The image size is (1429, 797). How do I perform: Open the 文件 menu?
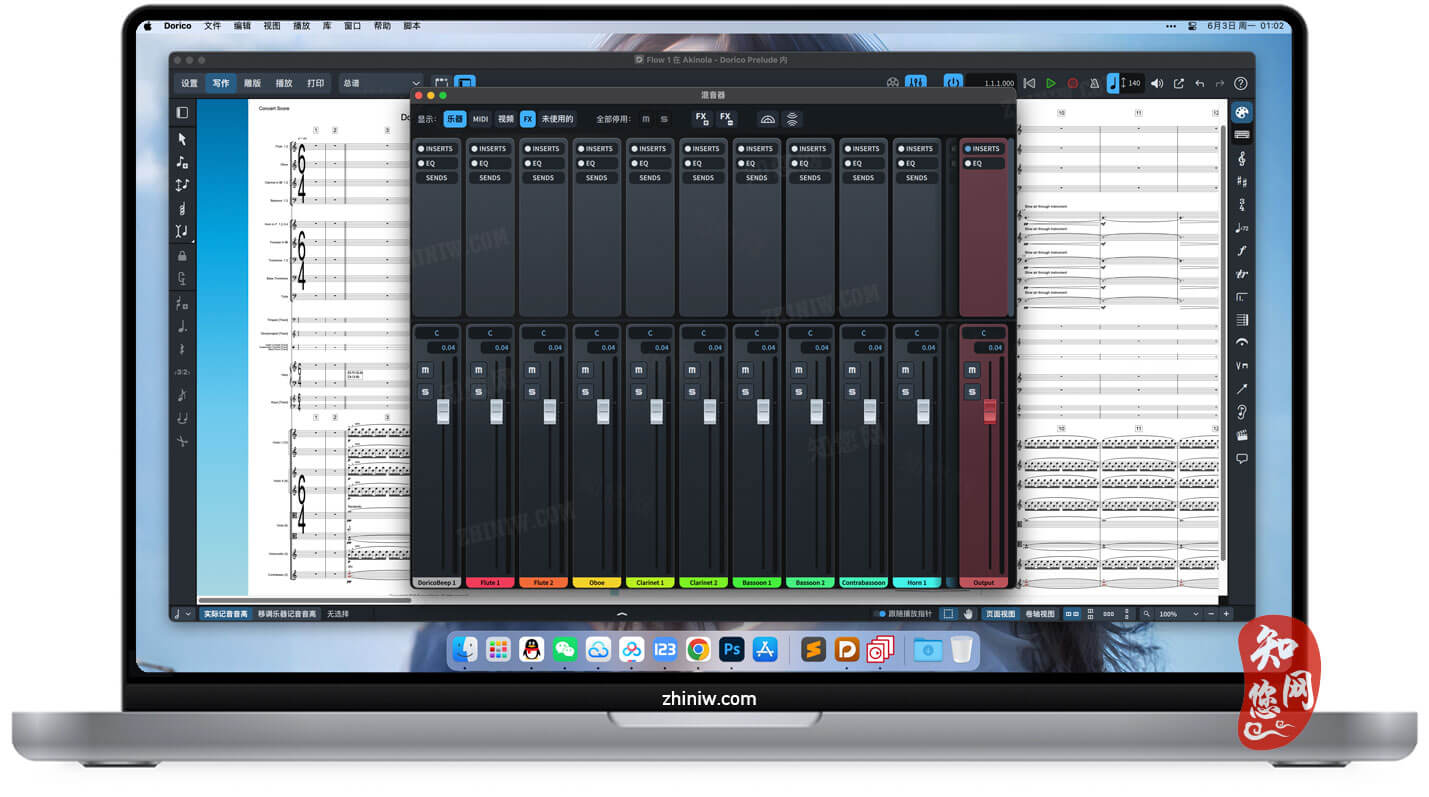[x=212, y=26]
